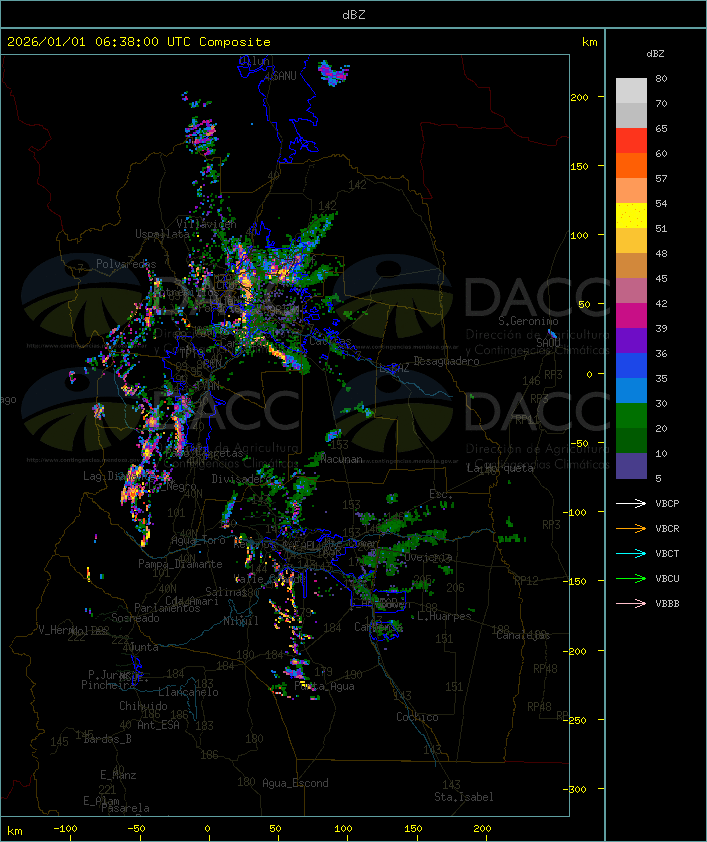Click the 'Sta.Isabel' map label
707x842 pixels.
click(464, 797)
